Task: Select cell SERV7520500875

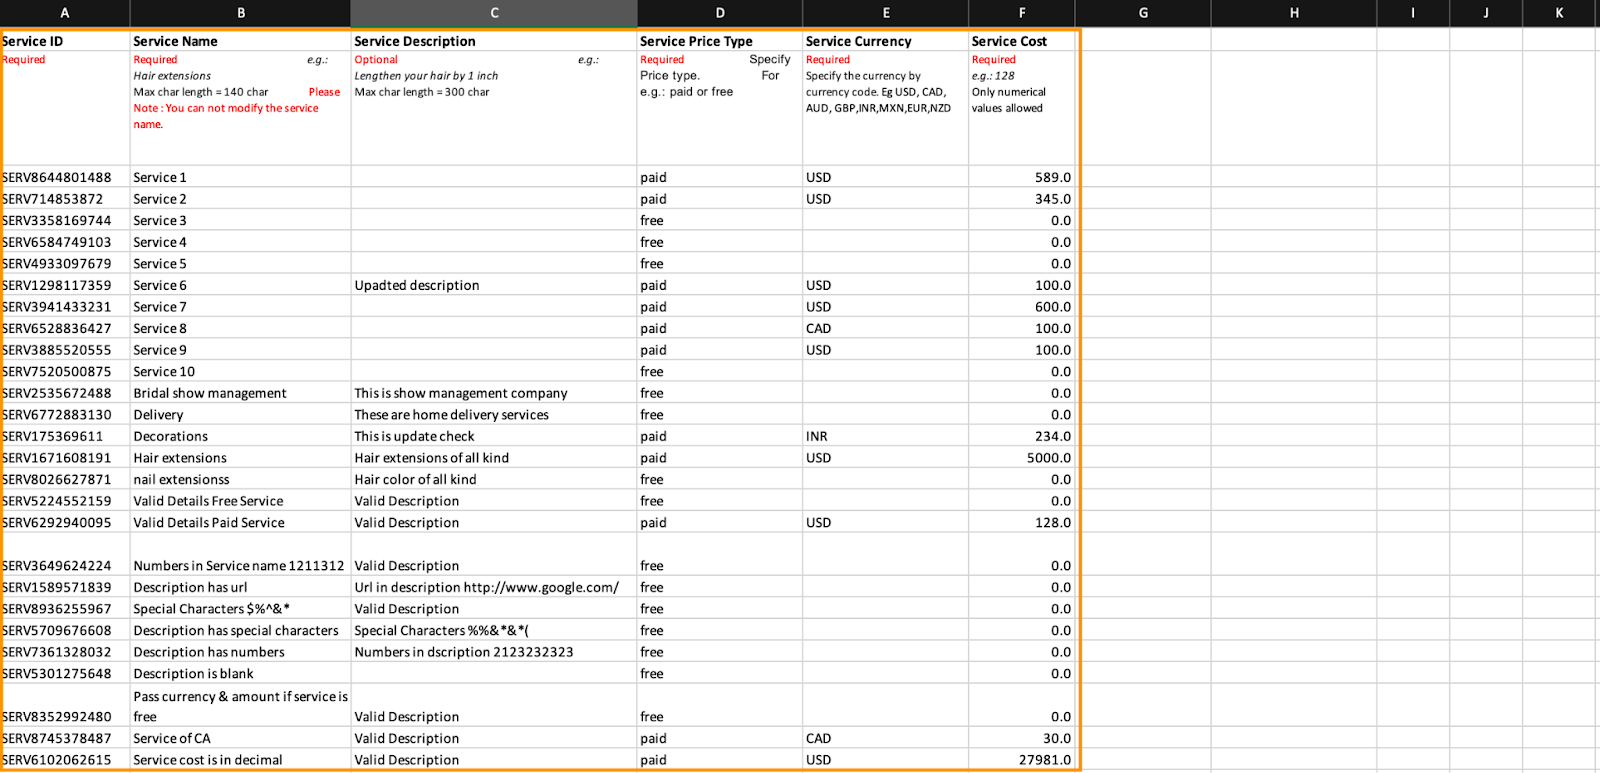Action: tap(65, 371)
